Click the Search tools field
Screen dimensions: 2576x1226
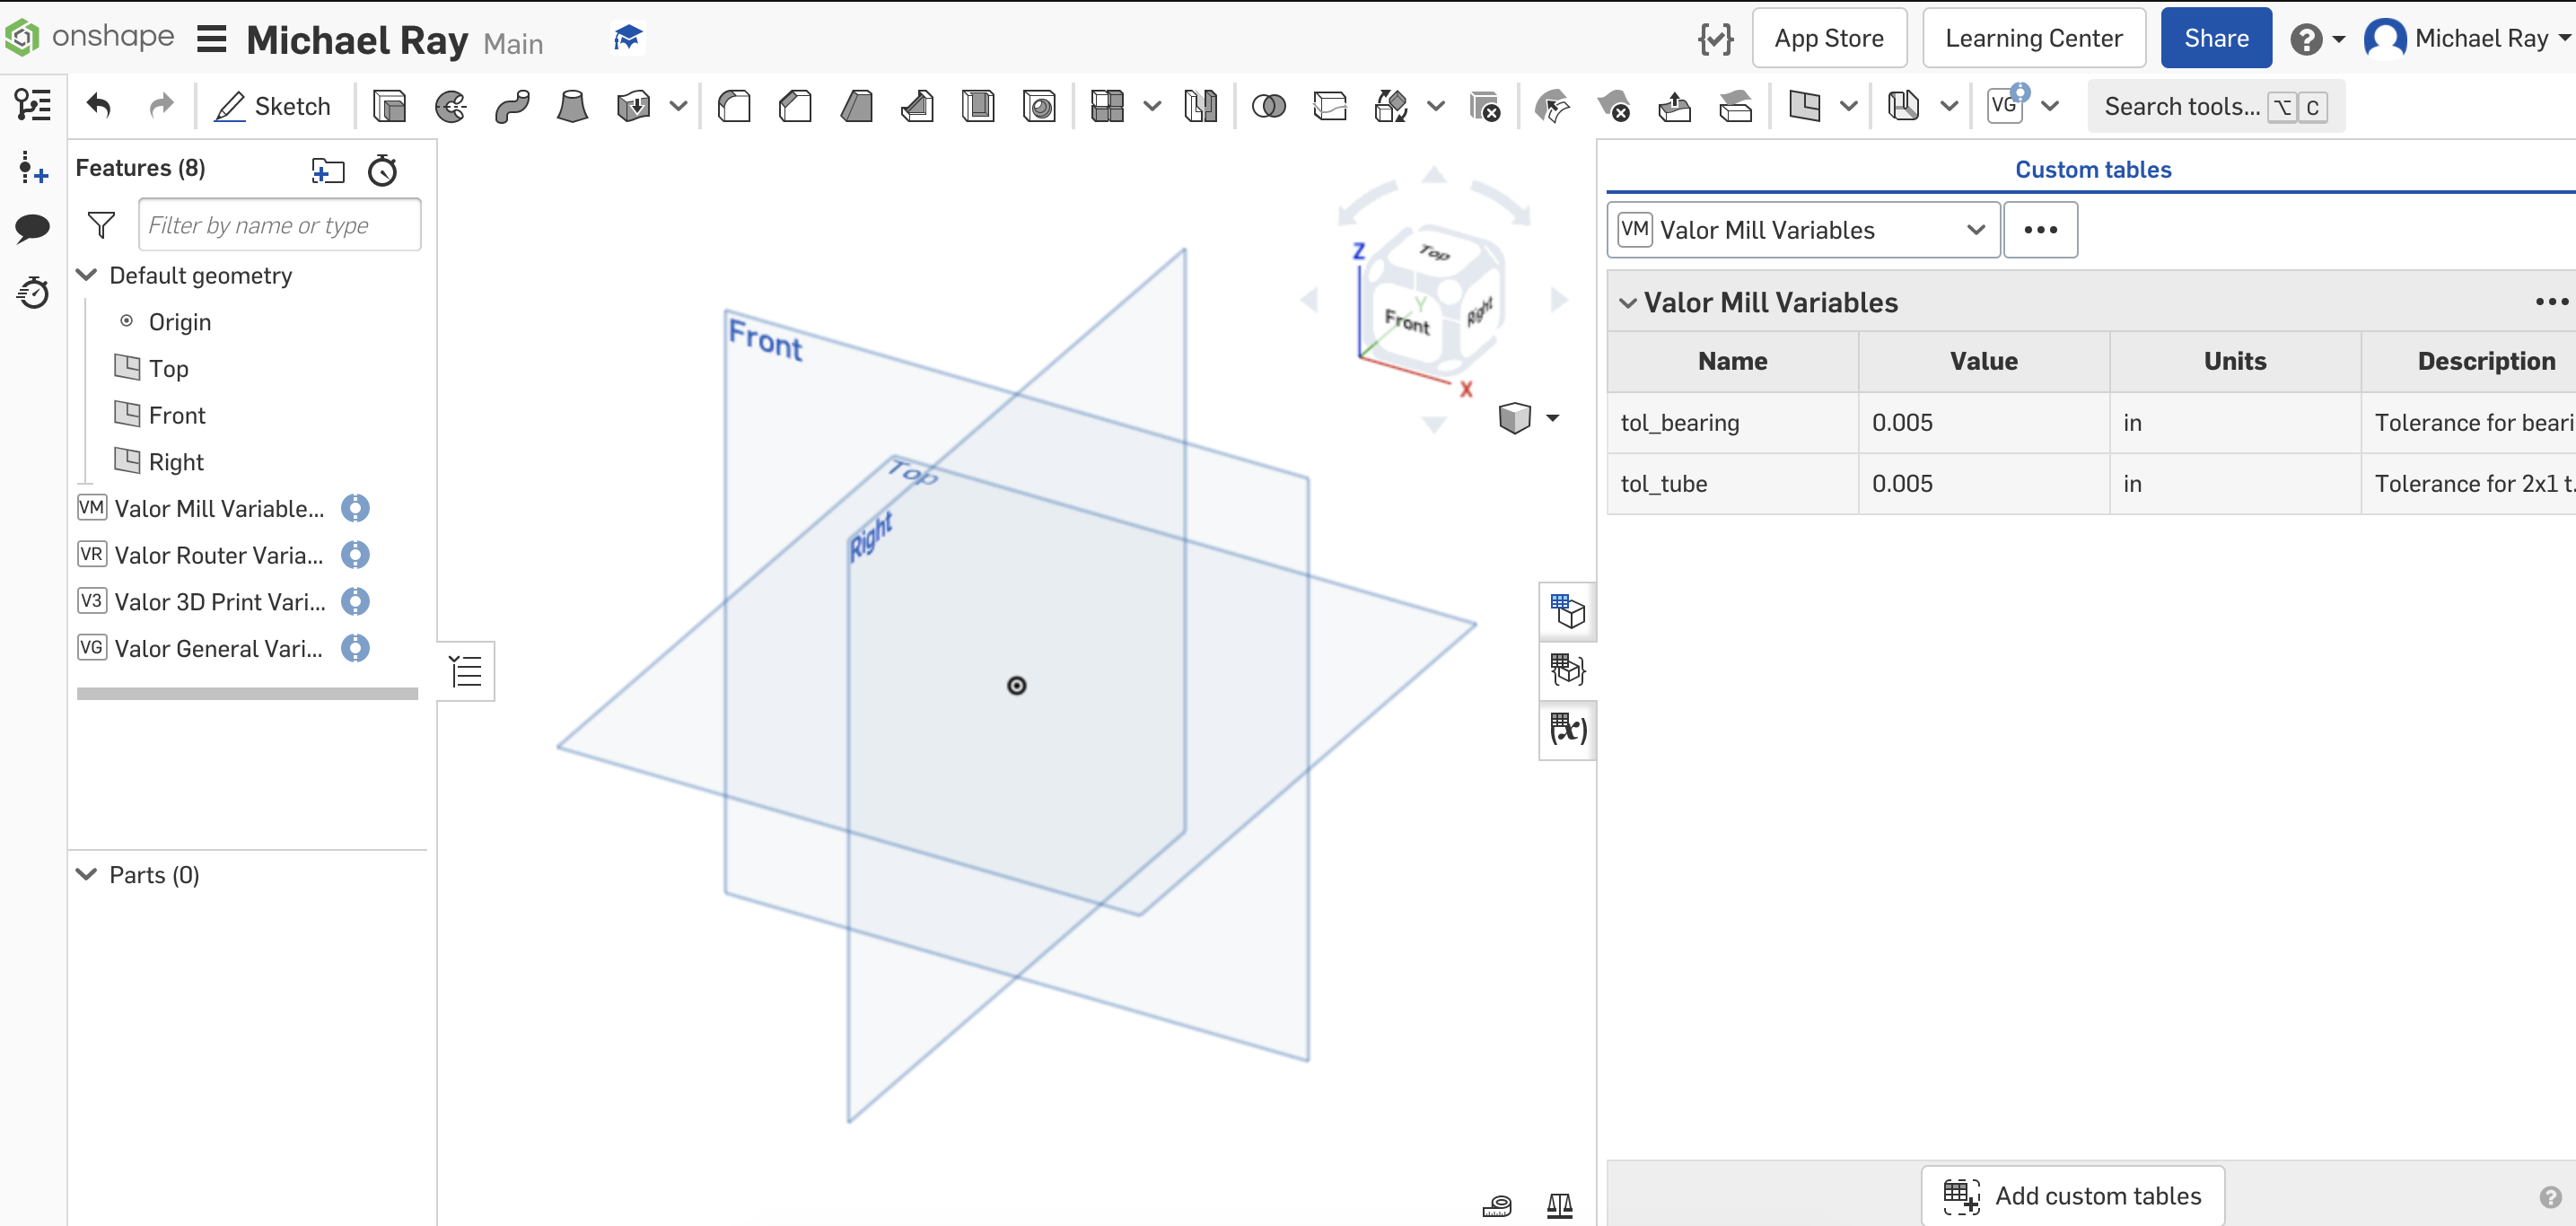pyautogui.click(x=2215, y=106)
